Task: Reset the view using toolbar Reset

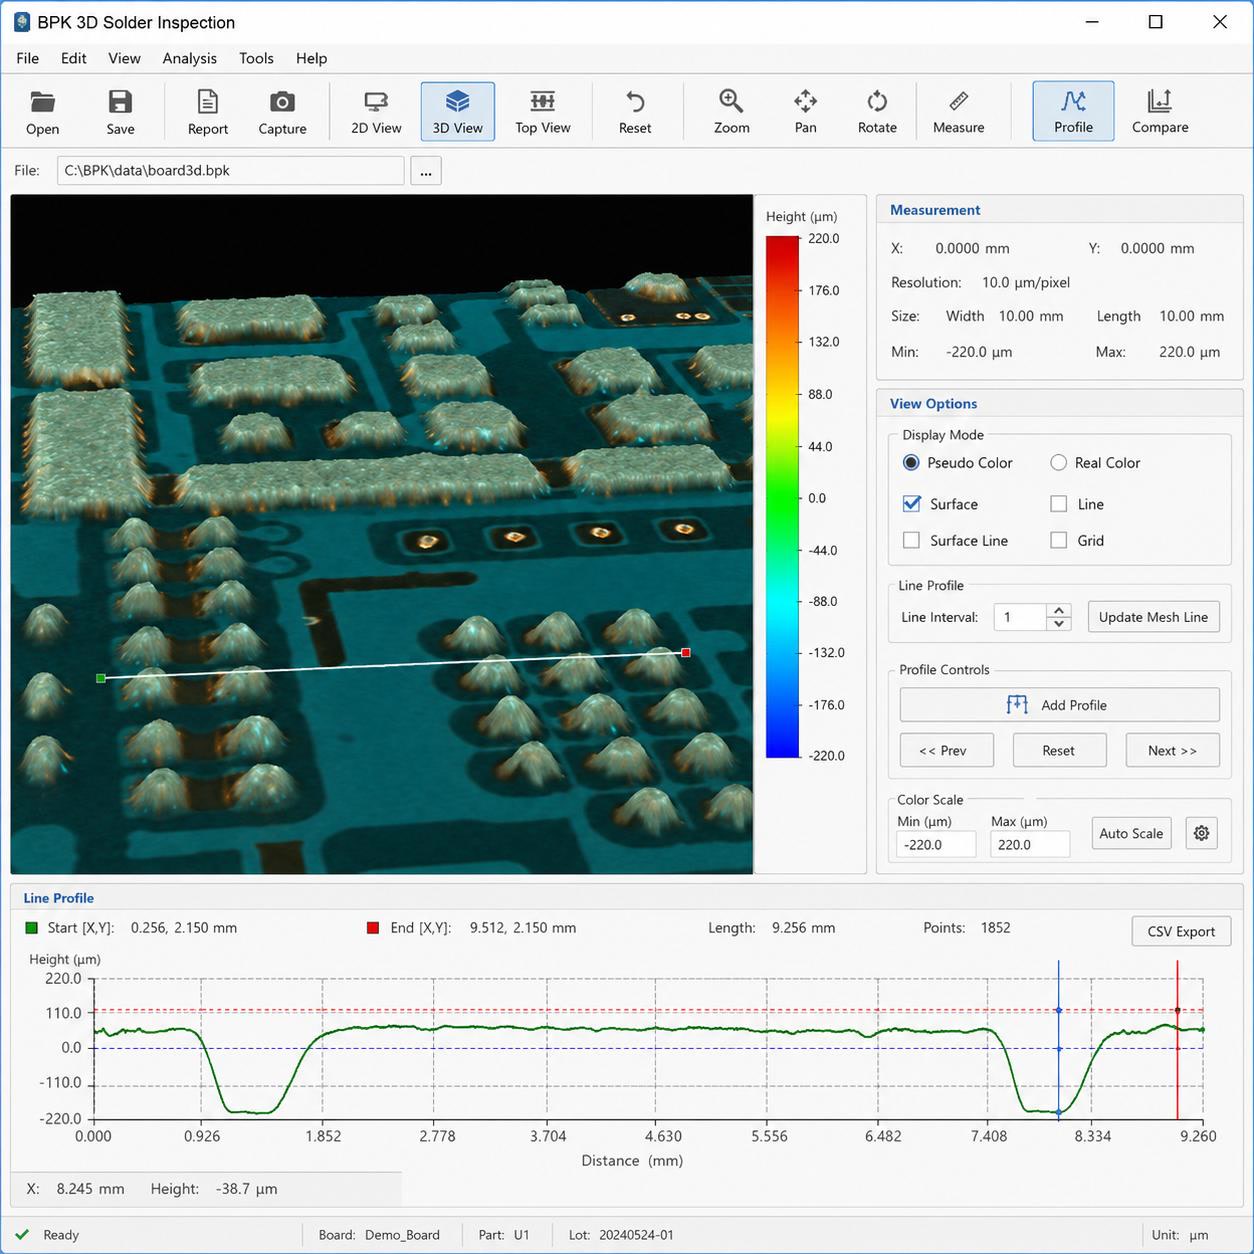Action: pos(635,112)
